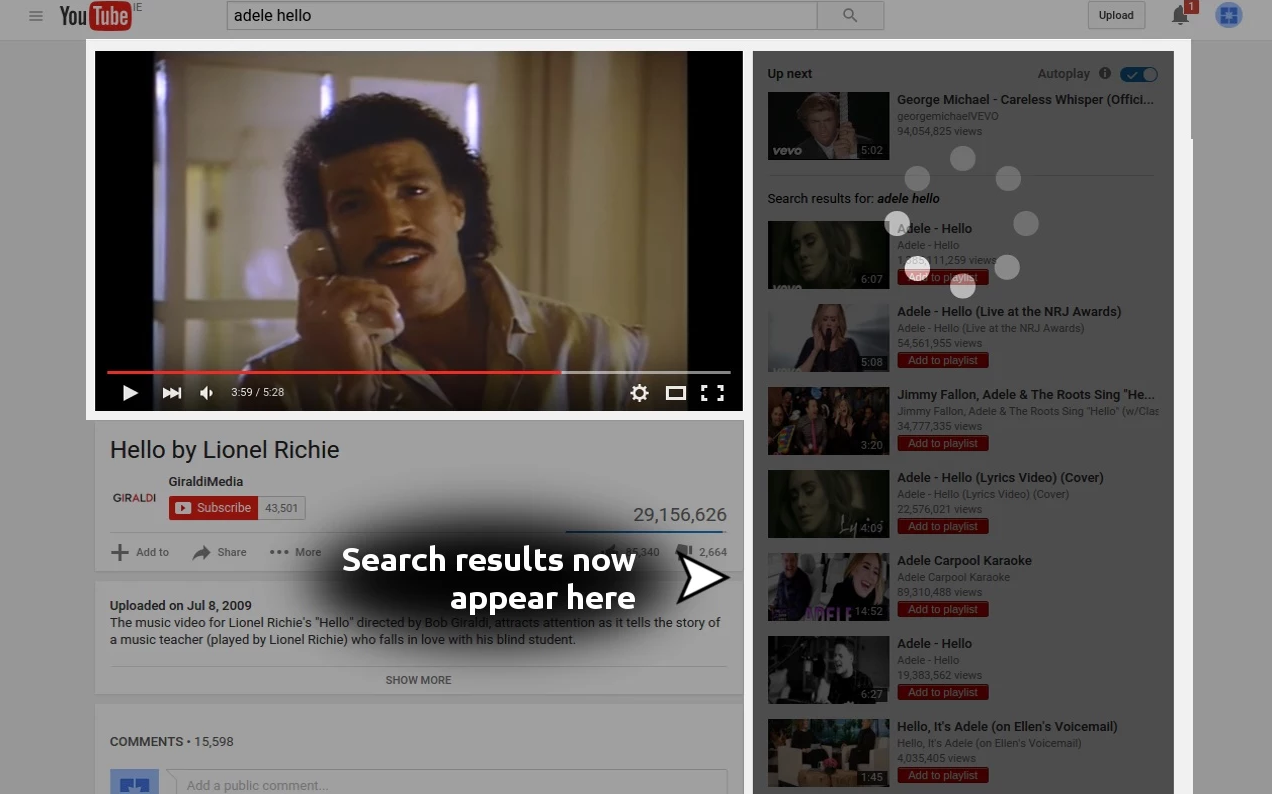Image resolution: width=1272 pixels, height=794 pixels.
Task: Open the video player settings gear
Action: pos(640,392)
